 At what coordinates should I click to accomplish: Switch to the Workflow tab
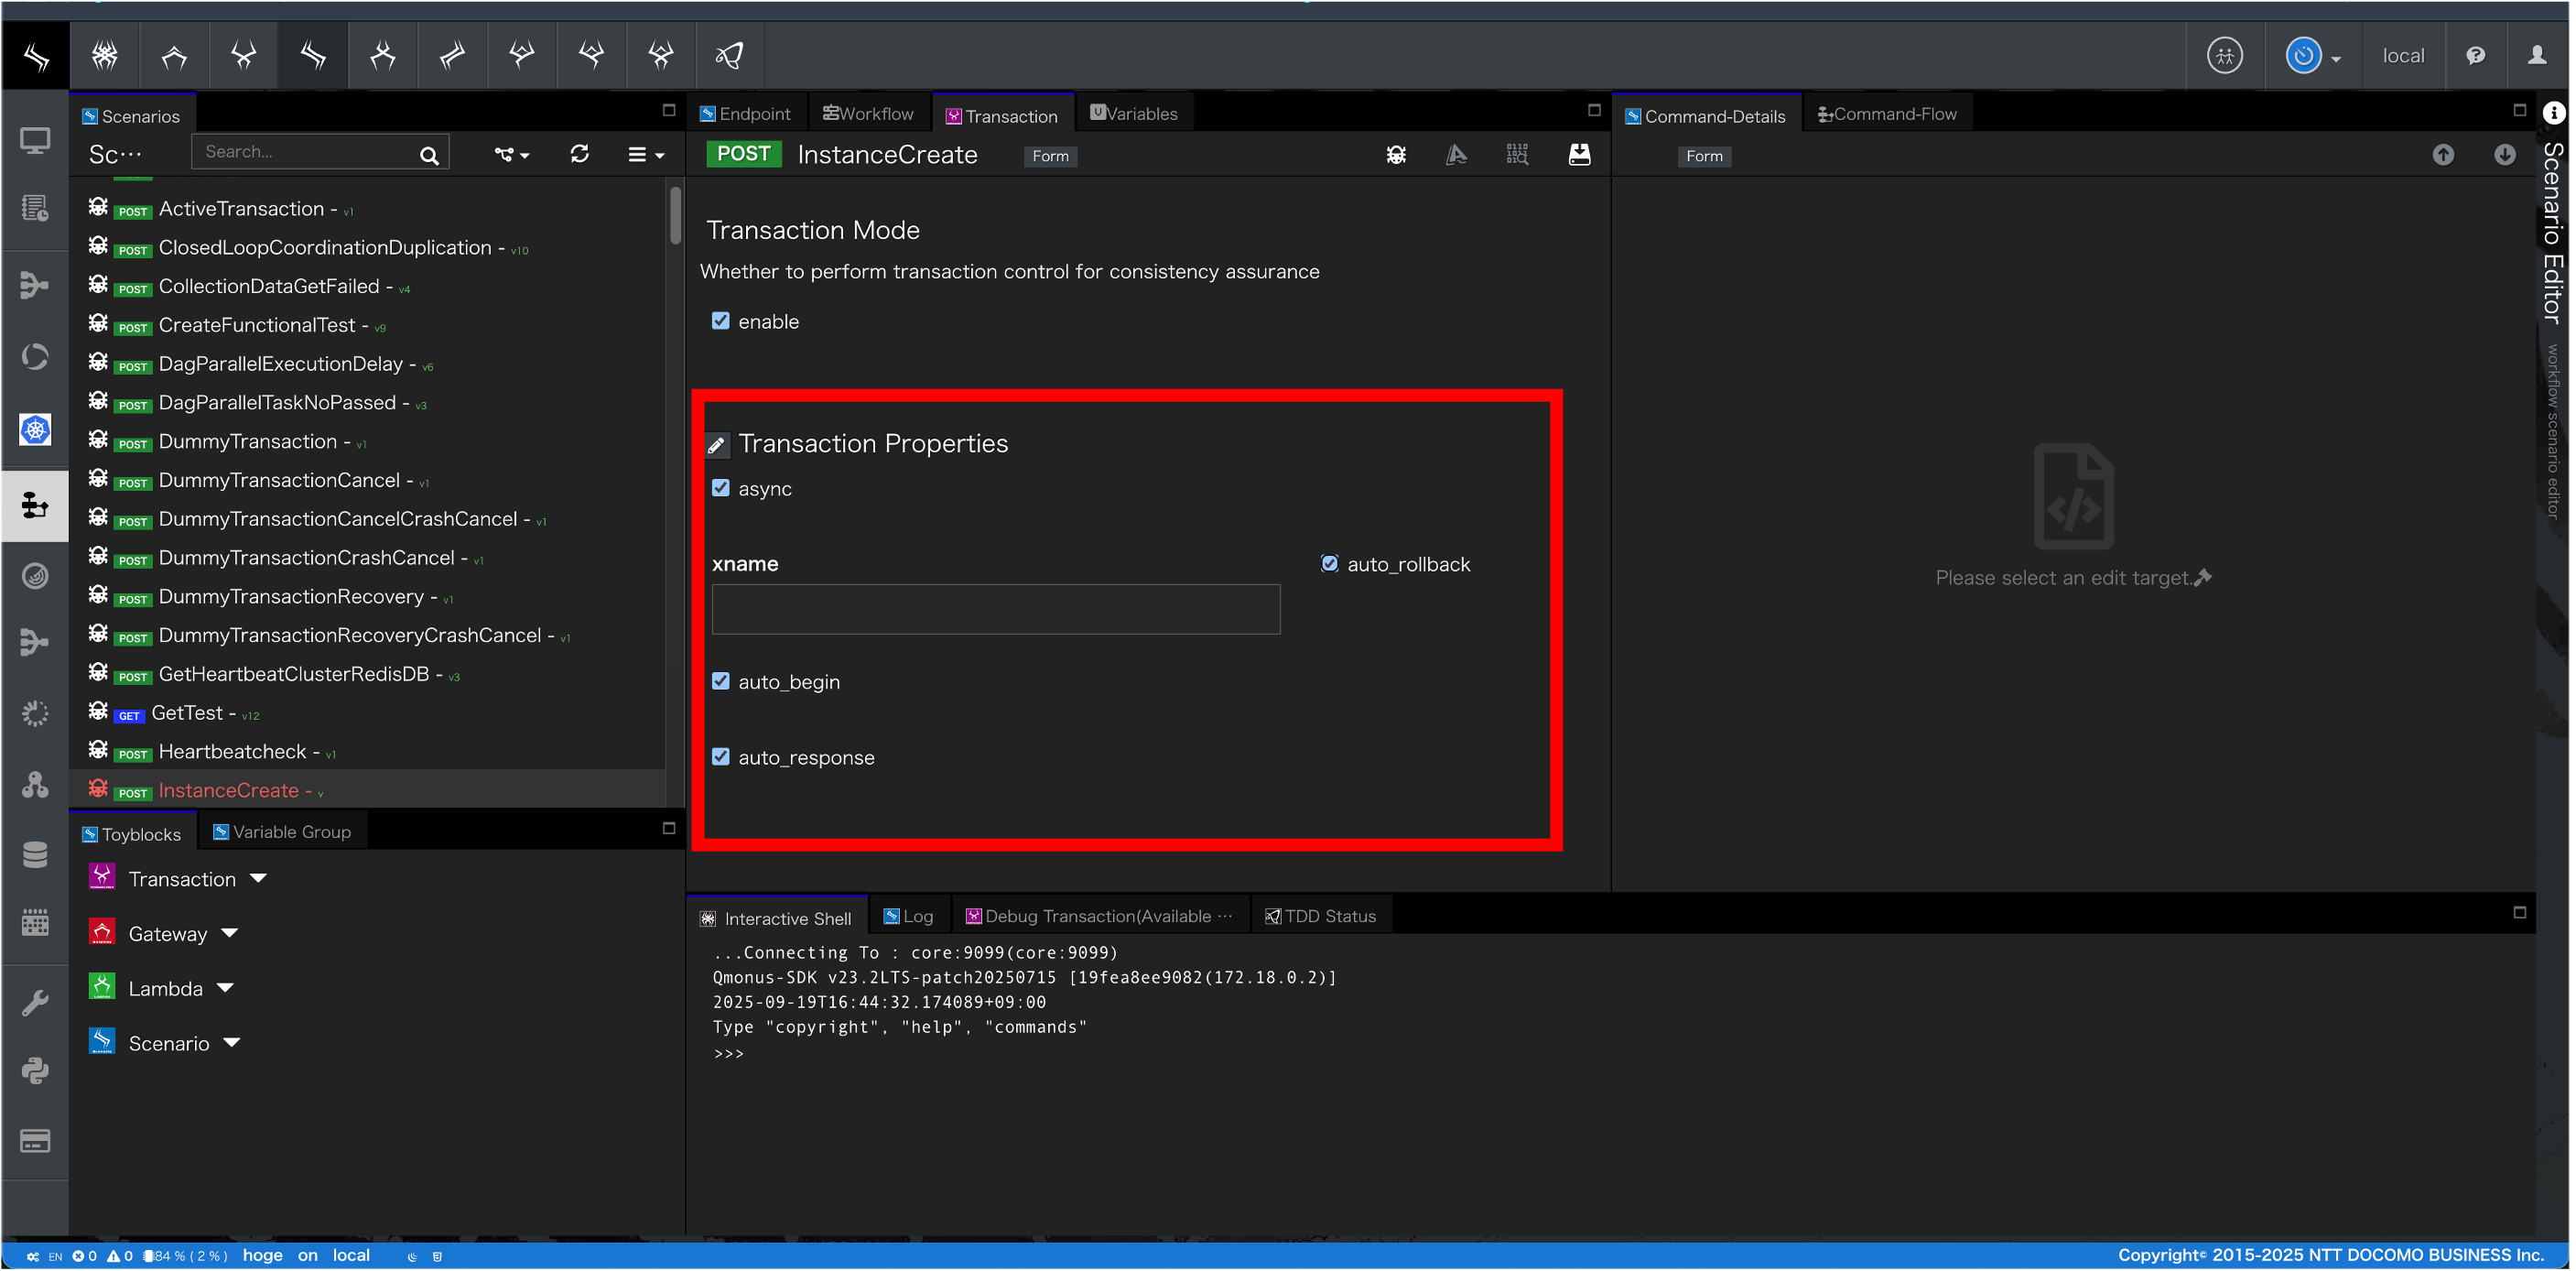pos(868,114)
